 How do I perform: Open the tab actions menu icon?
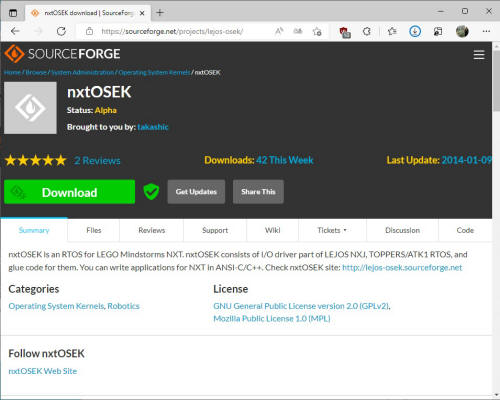point(13,13)
